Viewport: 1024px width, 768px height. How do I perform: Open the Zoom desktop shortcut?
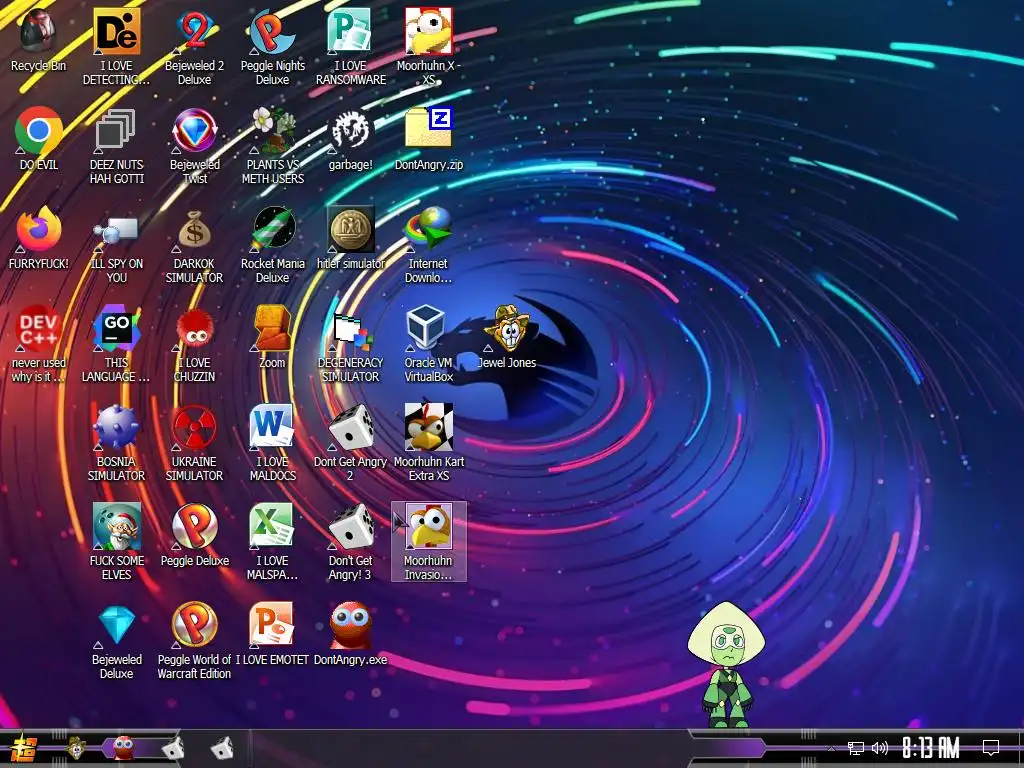click(272, 337)
